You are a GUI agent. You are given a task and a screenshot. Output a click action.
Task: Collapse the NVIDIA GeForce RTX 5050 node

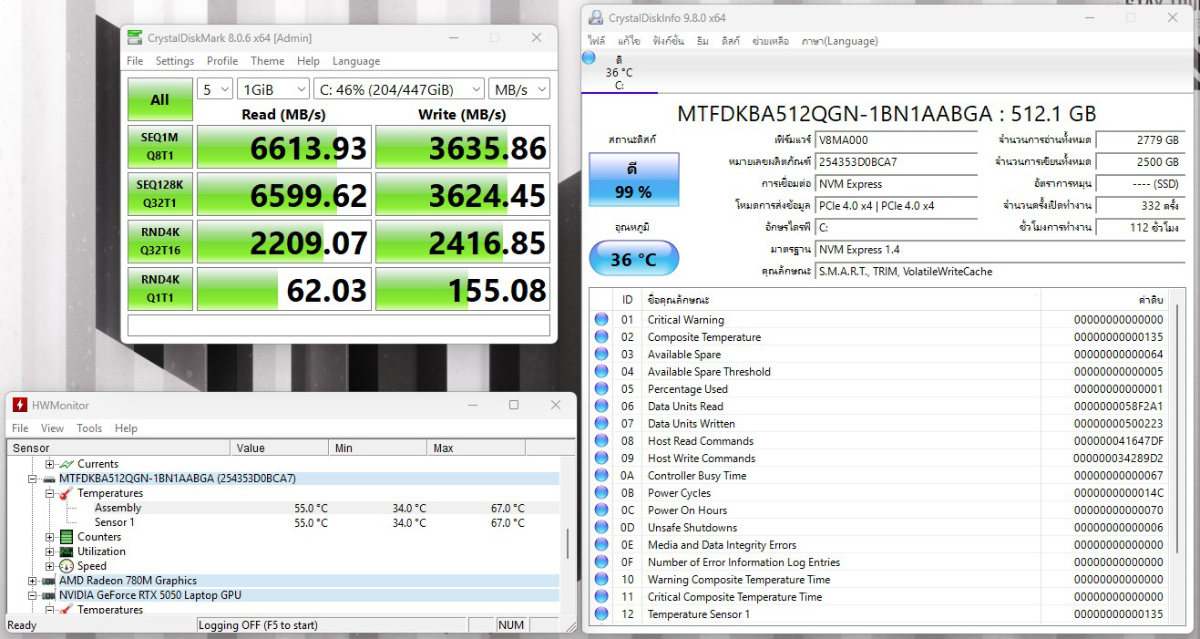pos(32,595)
